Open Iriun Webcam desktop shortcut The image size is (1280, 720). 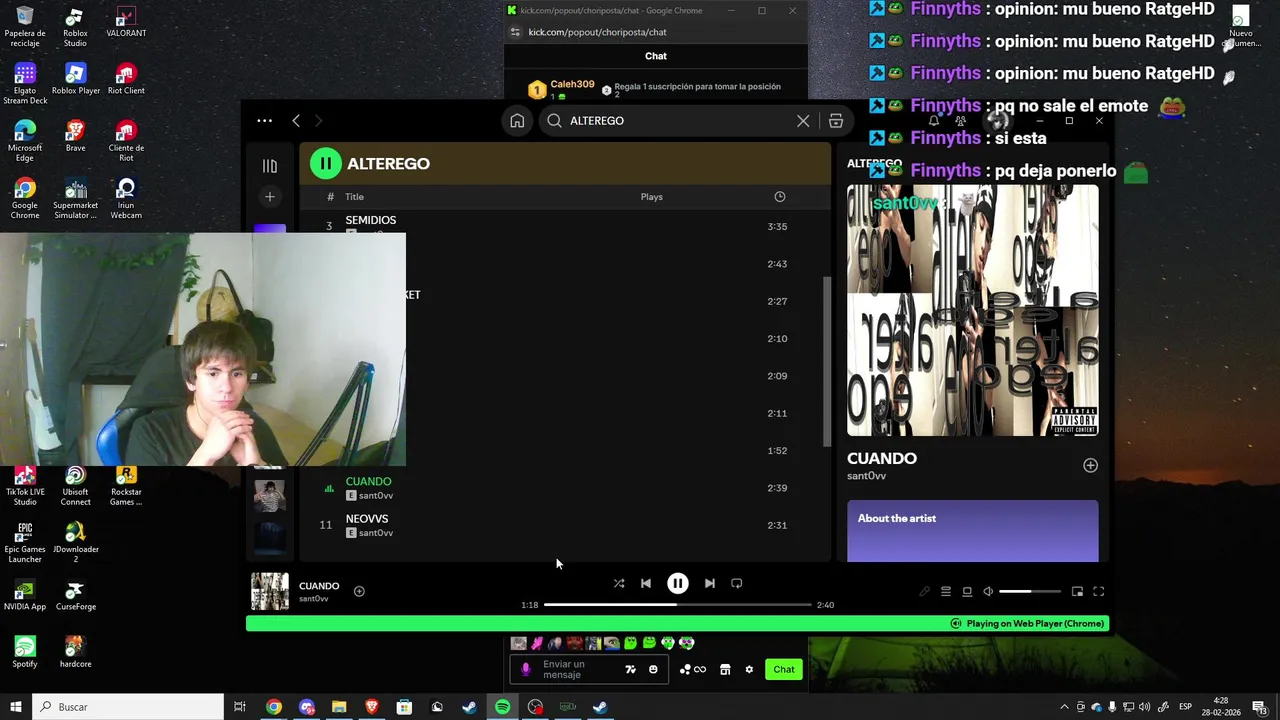pyautogui.click(x=126, y=199)
